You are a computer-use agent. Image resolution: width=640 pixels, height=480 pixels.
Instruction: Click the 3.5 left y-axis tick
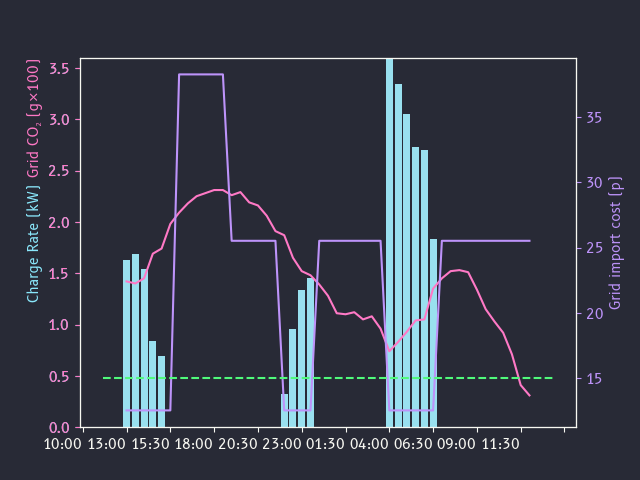58,69
